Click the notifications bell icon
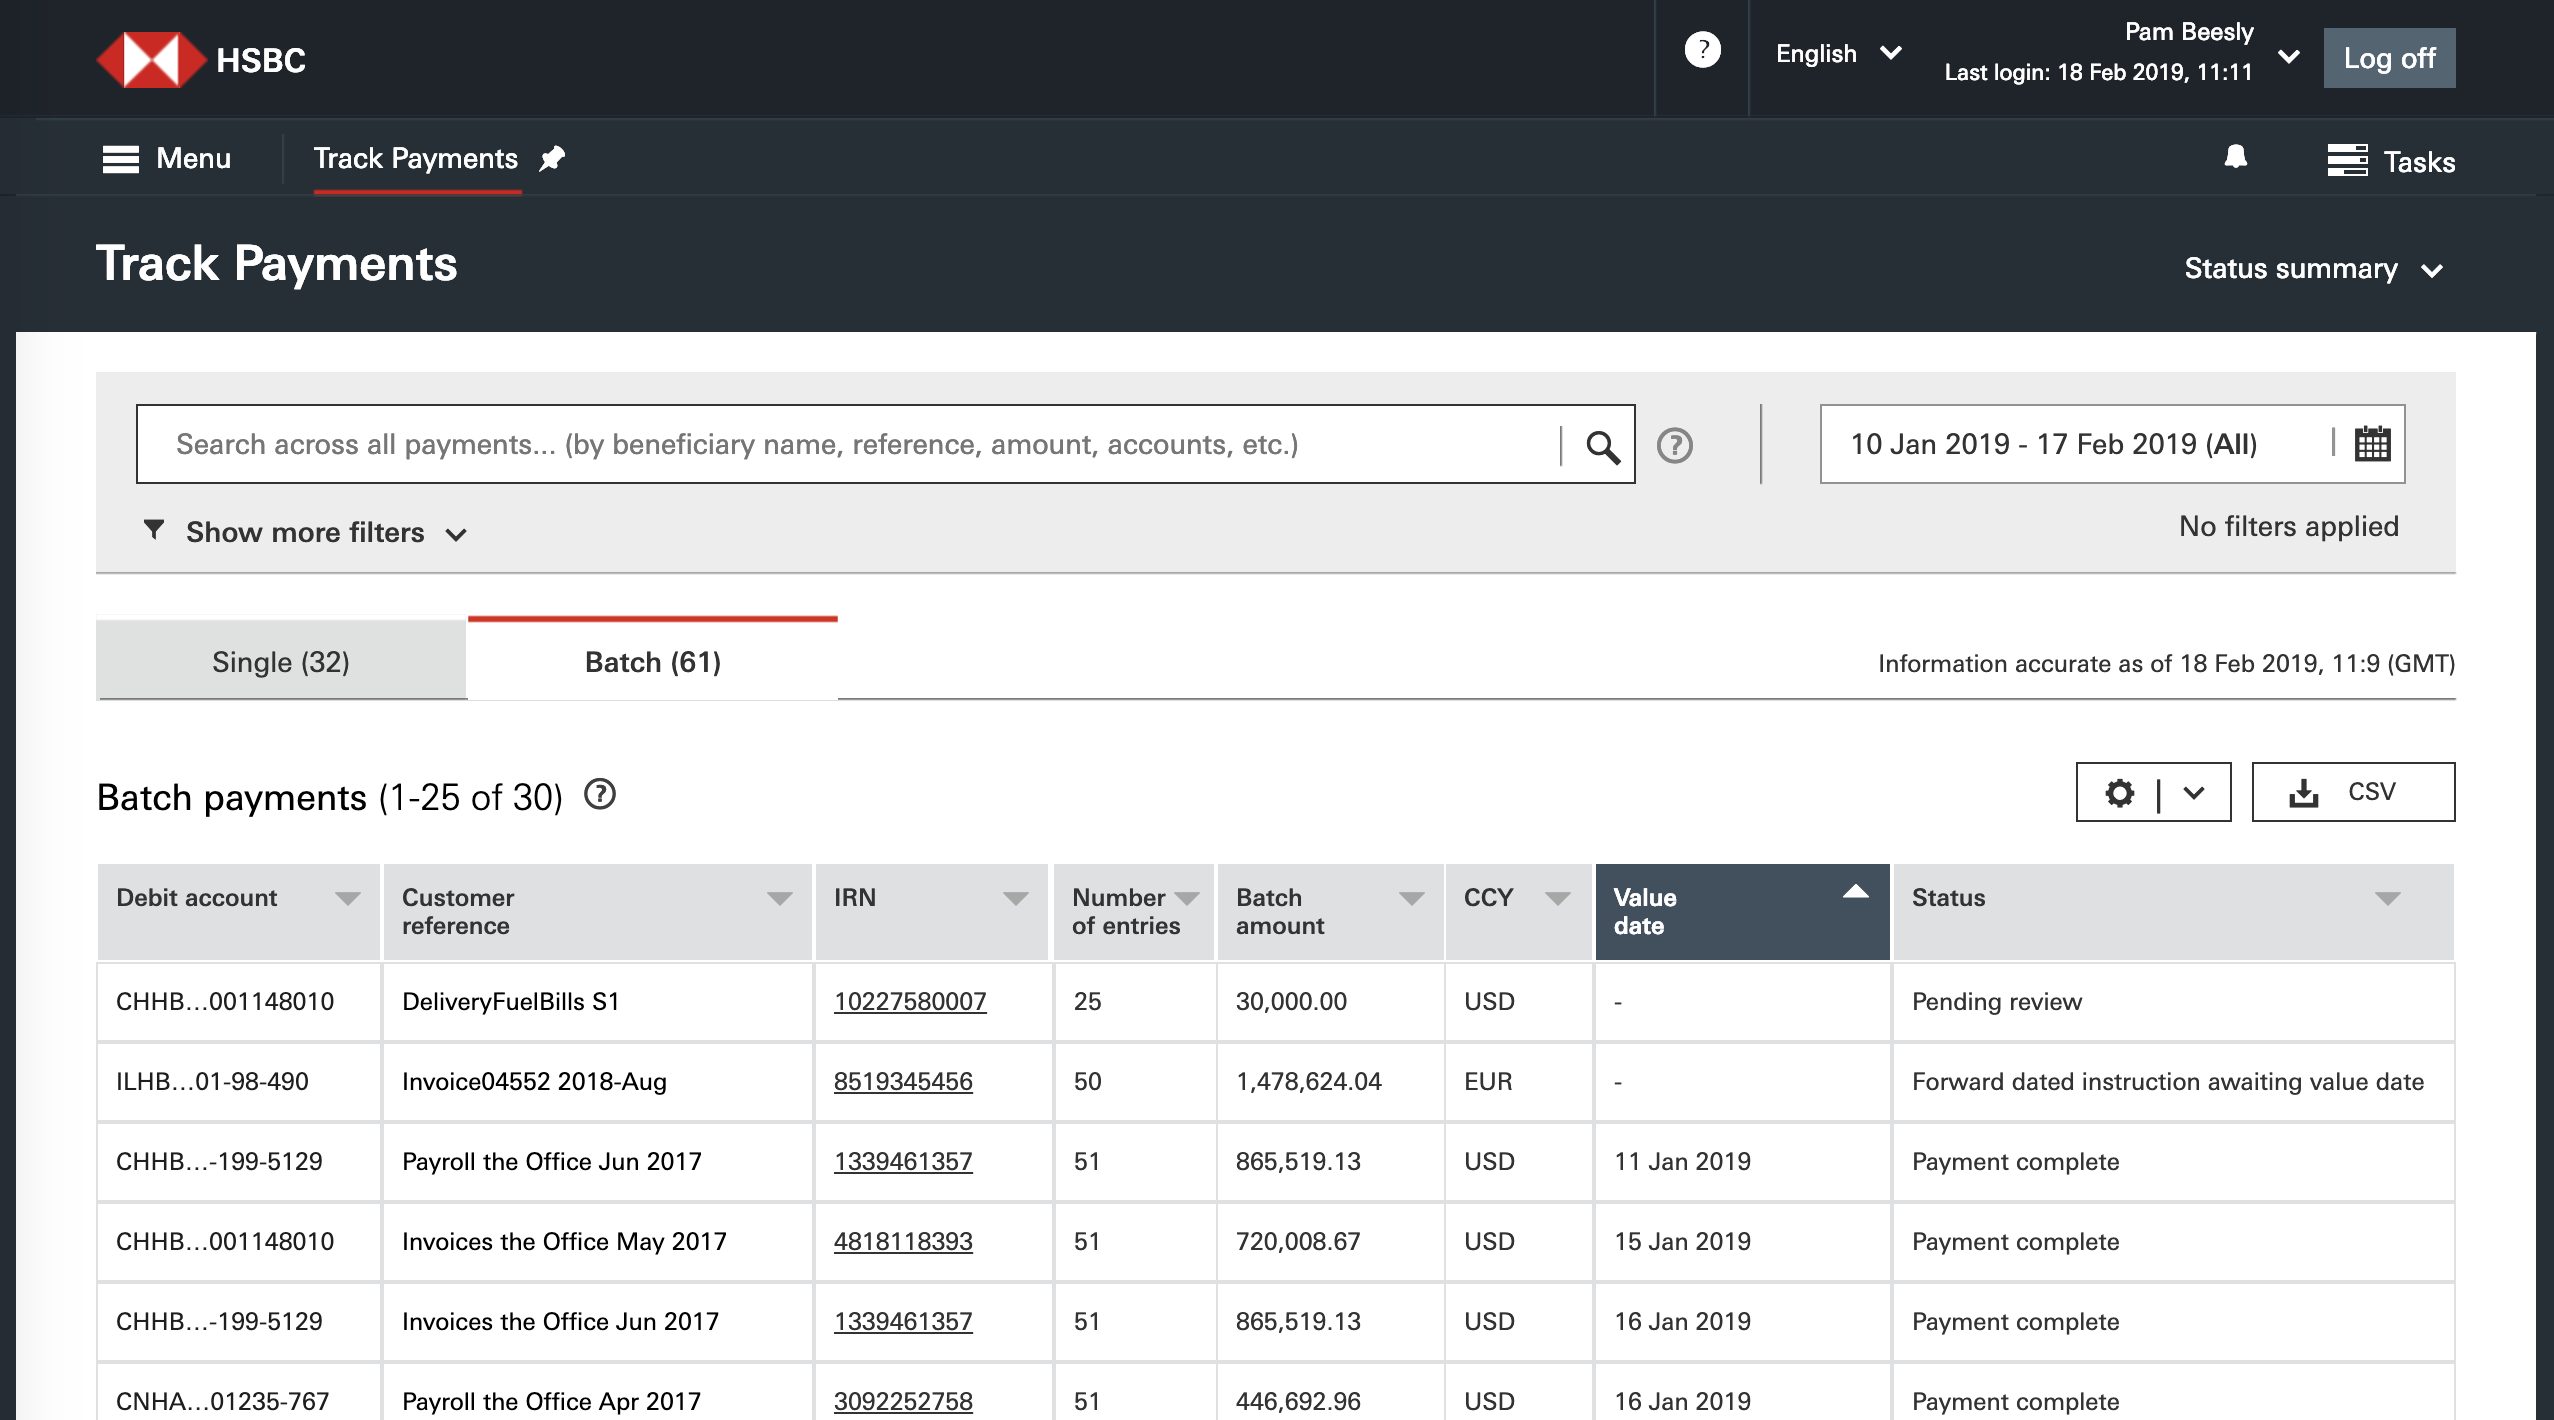This screenshot has width=2554, height=1420. click(x=2234, y=158)
